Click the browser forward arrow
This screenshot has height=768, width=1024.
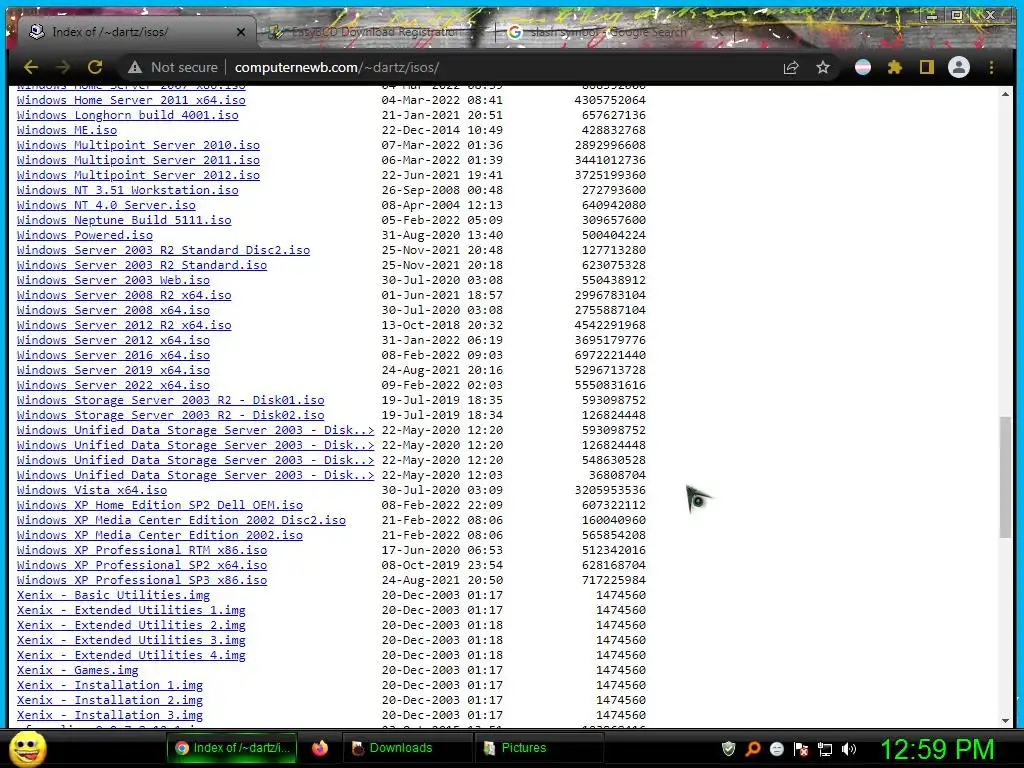(63, 67)
